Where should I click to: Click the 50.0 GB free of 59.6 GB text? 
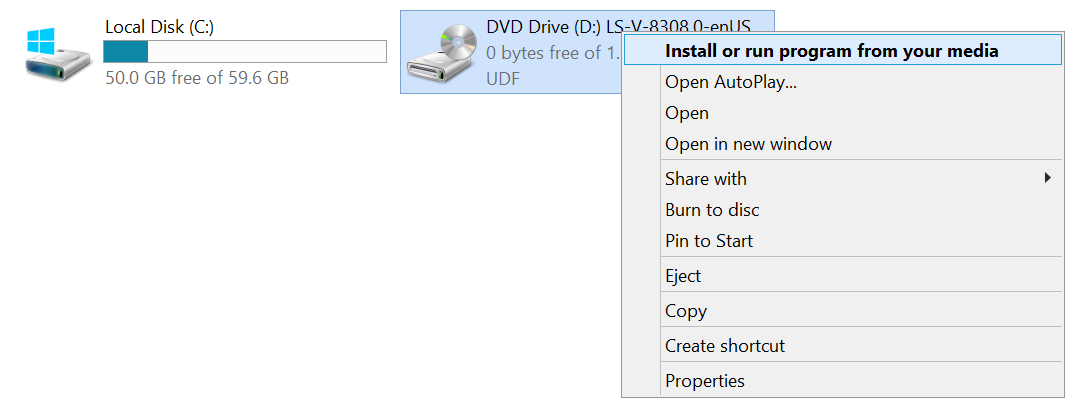[197, 78]
